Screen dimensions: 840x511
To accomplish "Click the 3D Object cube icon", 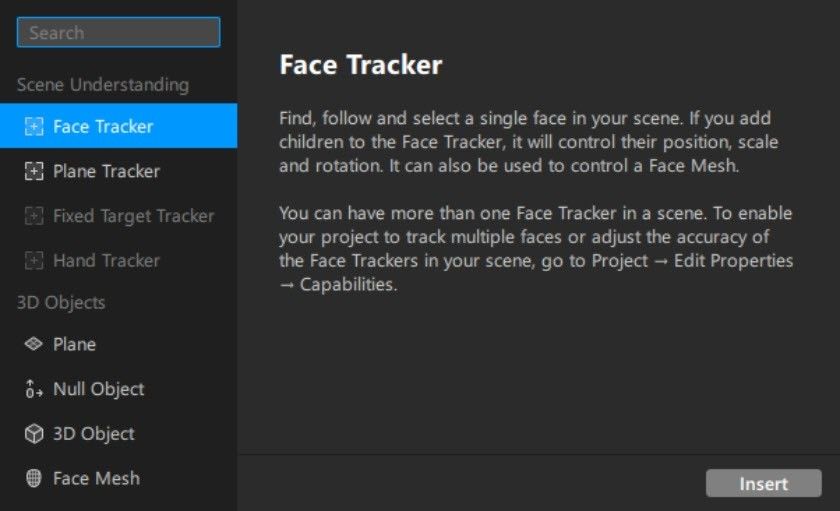I will (x=34, y=433).
